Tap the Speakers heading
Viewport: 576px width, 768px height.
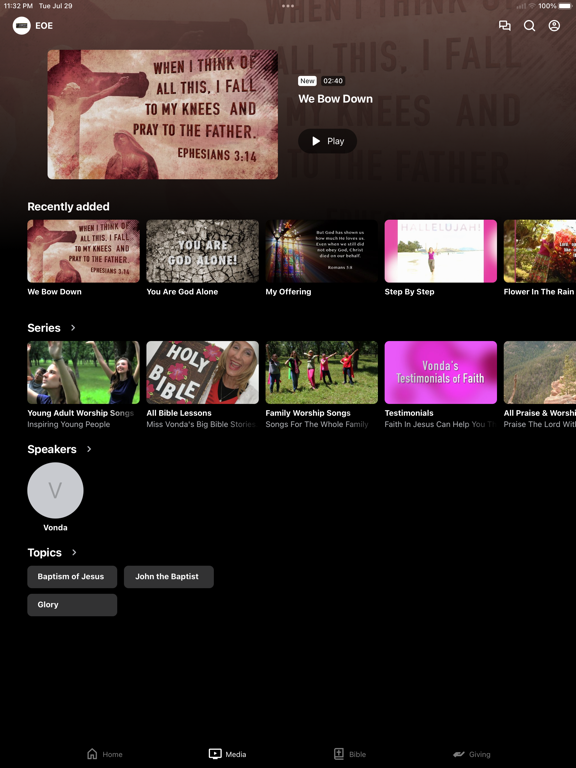click(52, 449)
